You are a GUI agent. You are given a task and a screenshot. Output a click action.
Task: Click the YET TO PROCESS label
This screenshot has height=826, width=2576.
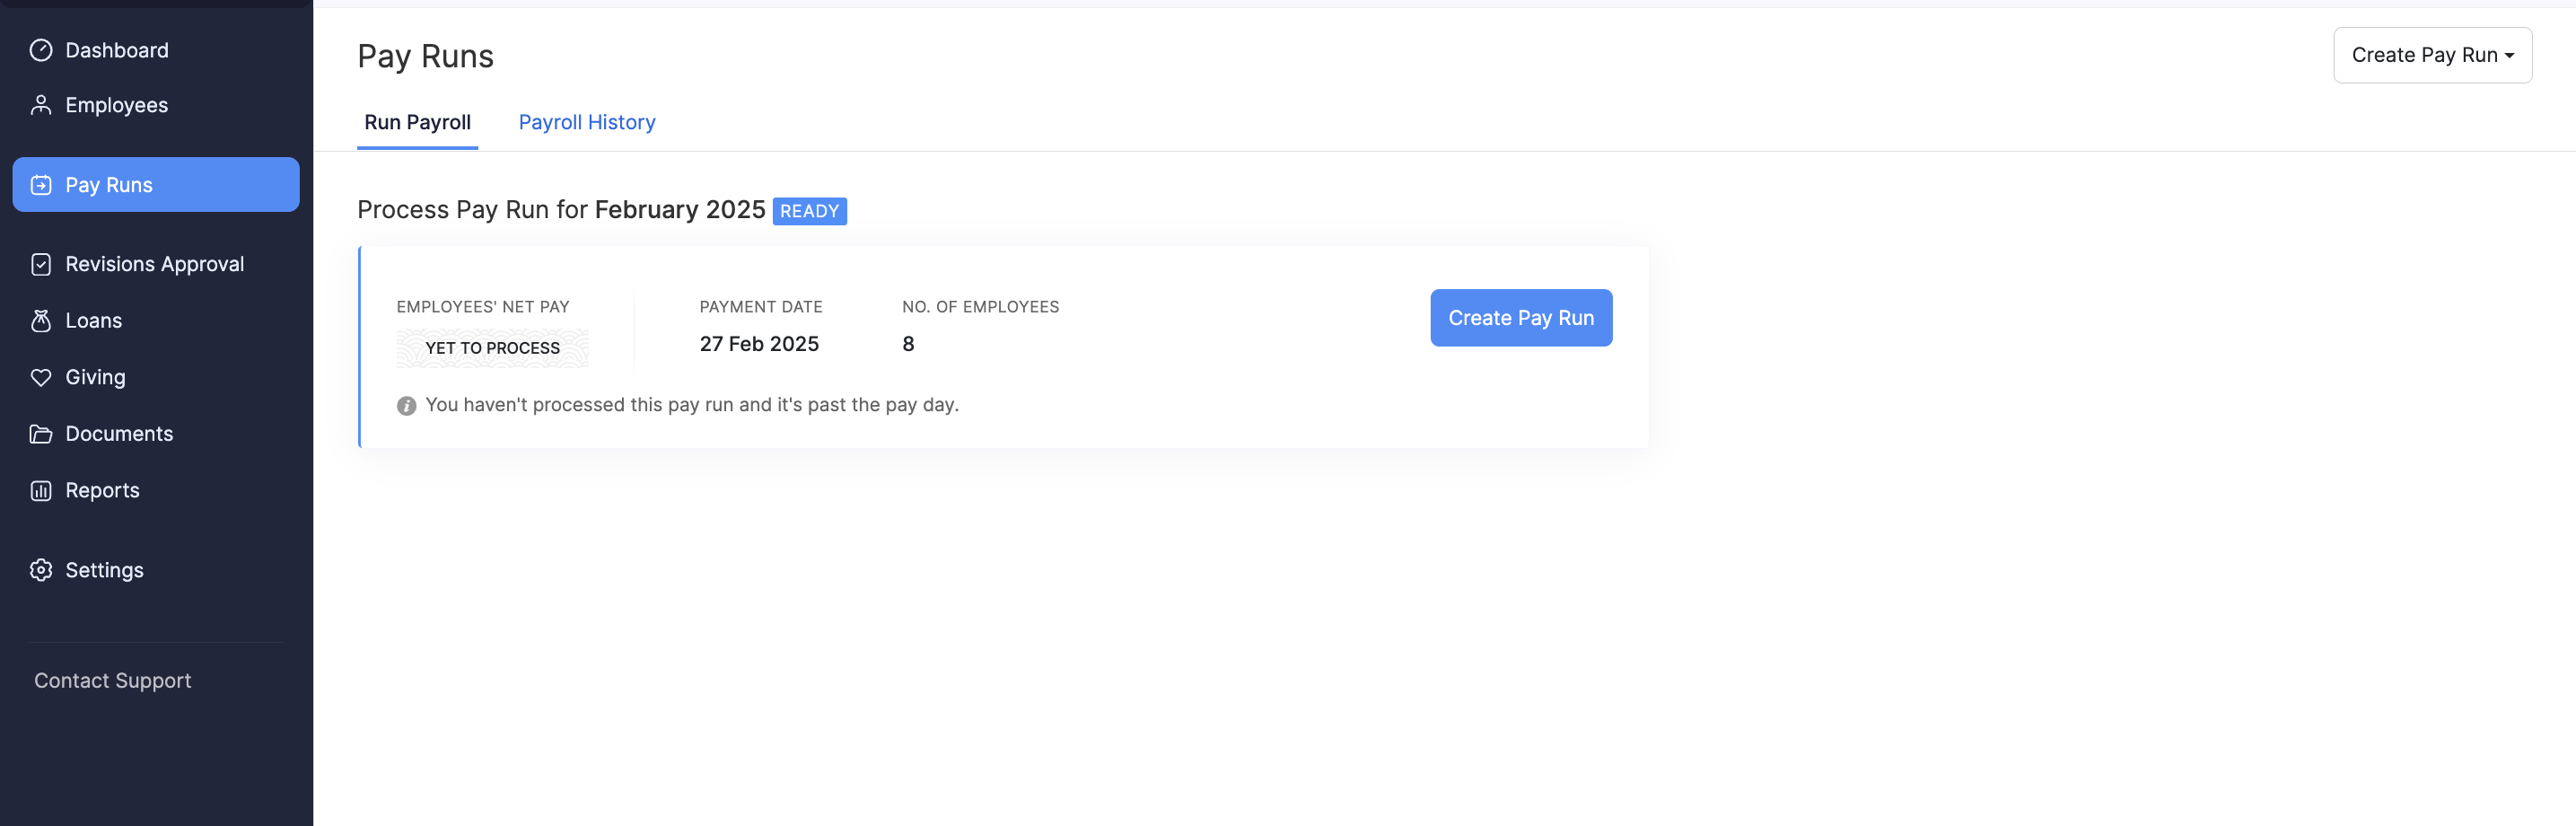(x=491, y=348)
